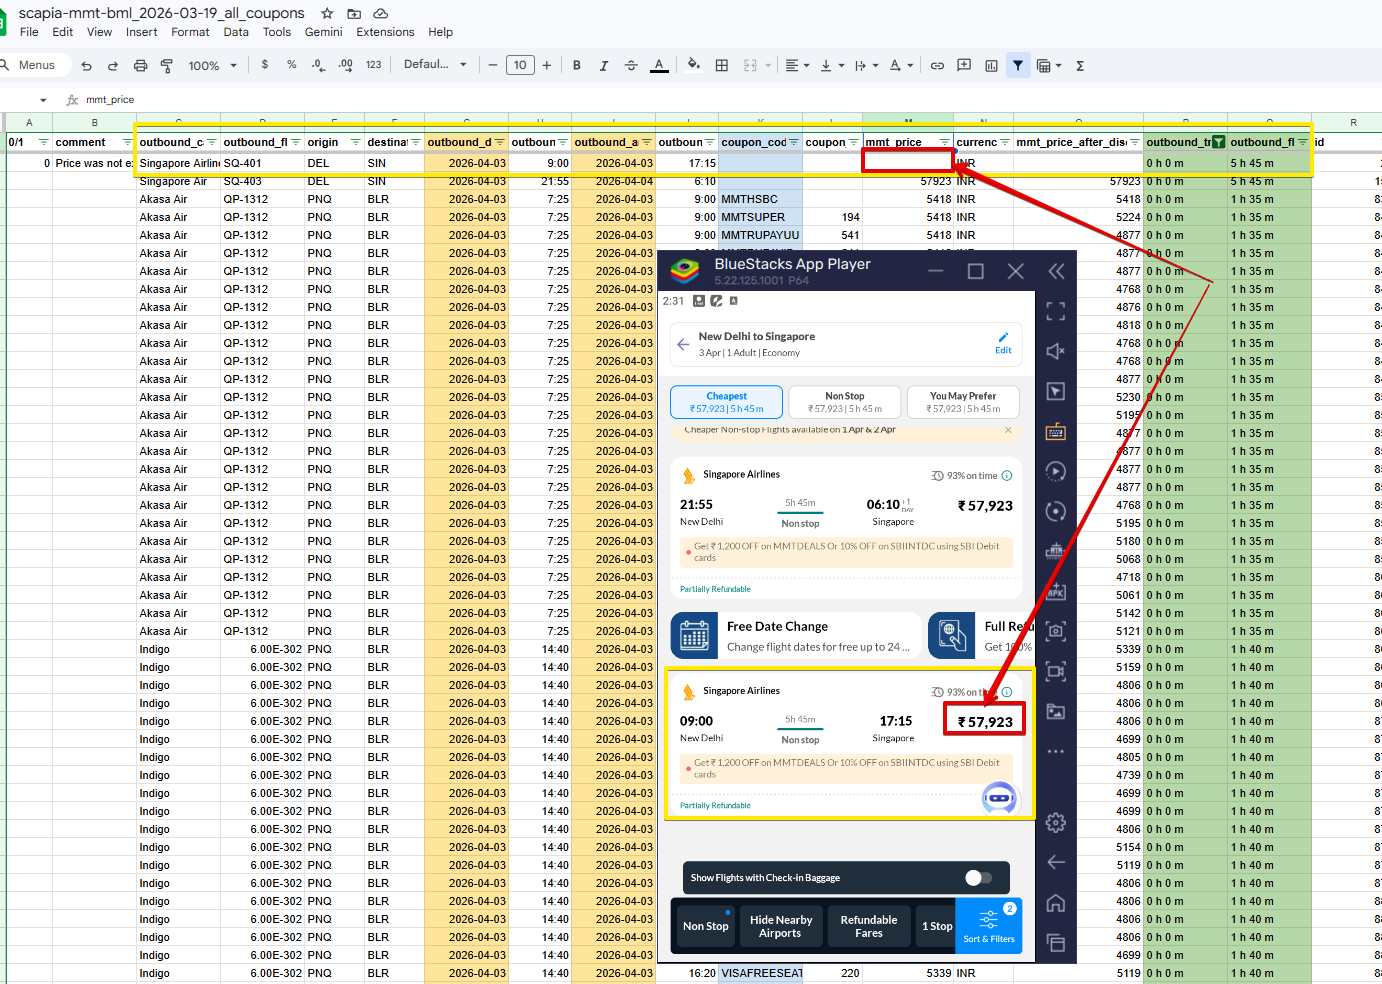The image size is (1382, 984).
Task: Click the paint format icon
Action: [x=167, y=66]
